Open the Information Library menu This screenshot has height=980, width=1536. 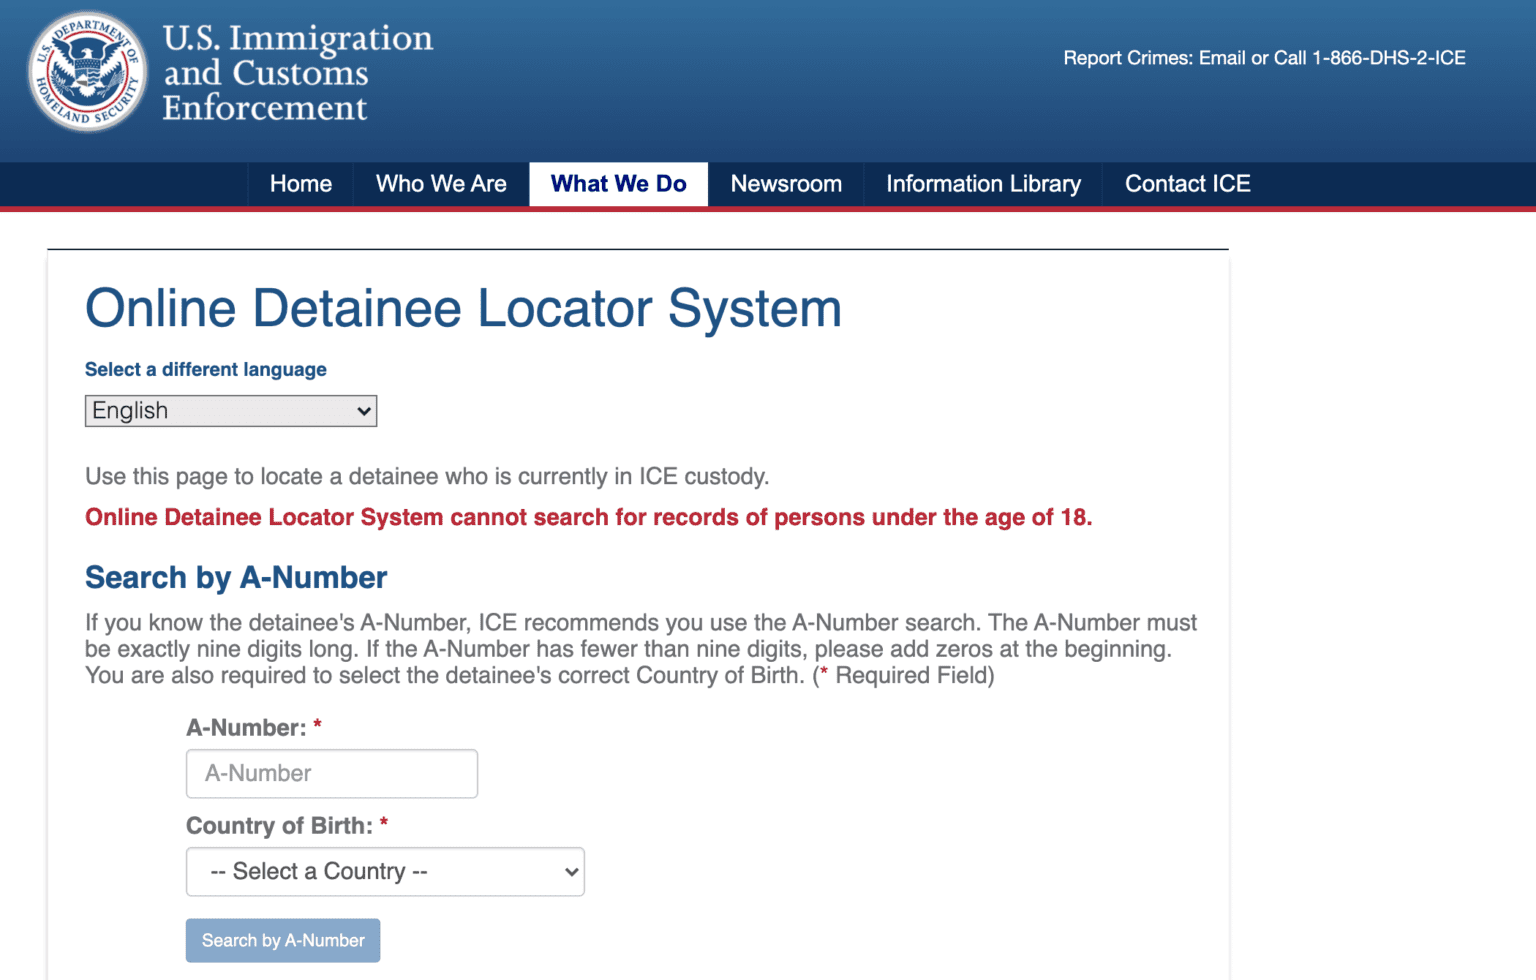[x=983, y=184]
